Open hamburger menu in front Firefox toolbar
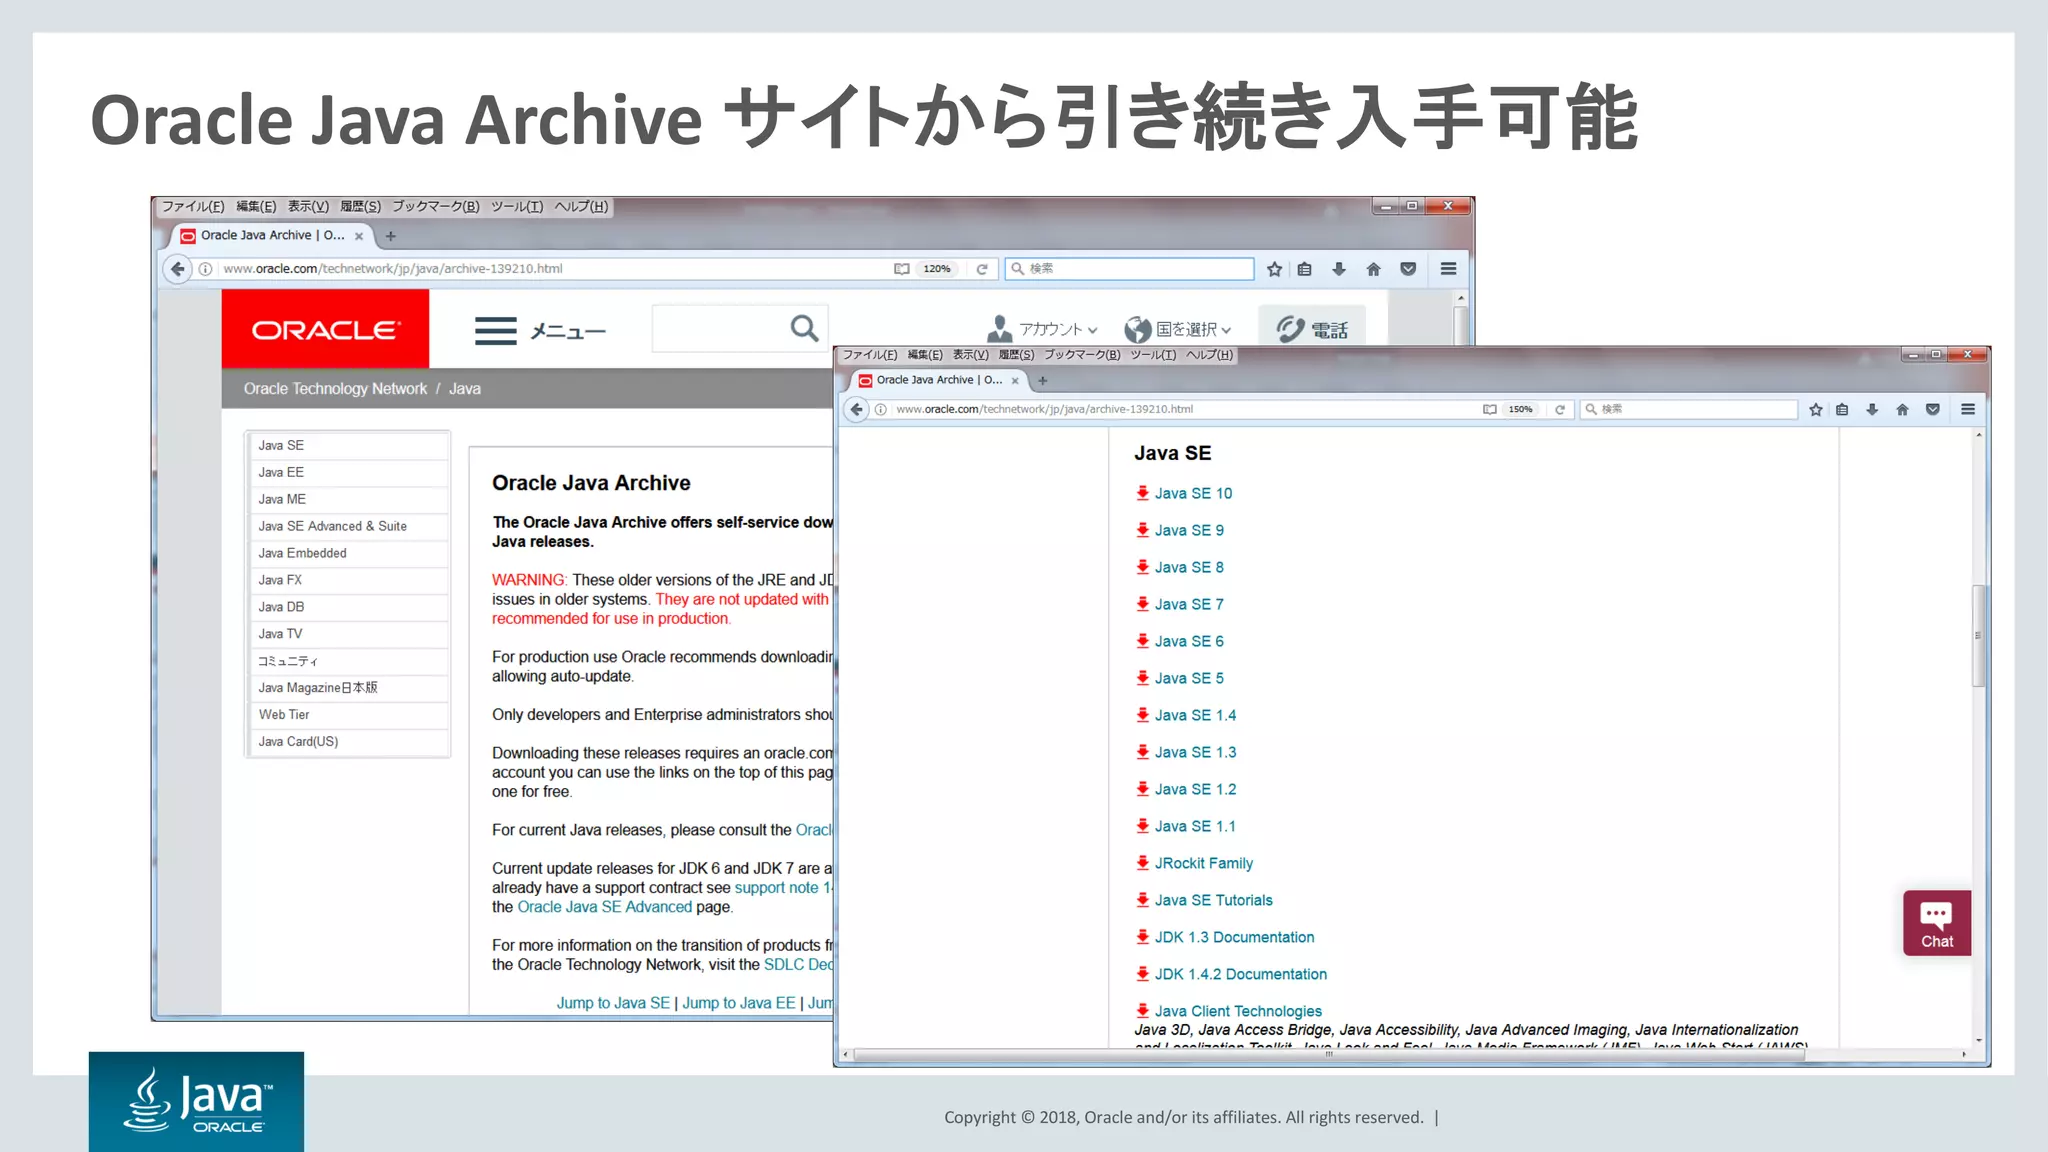 [x=1968, y=409]
